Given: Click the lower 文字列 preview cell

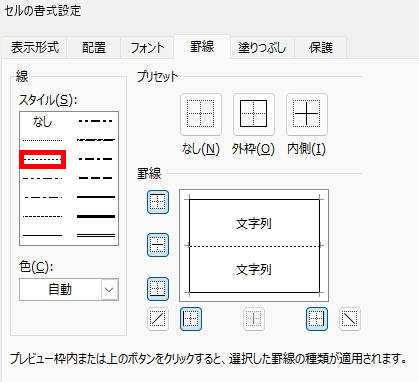Looking at the screenshot, I should pos(254,270).
